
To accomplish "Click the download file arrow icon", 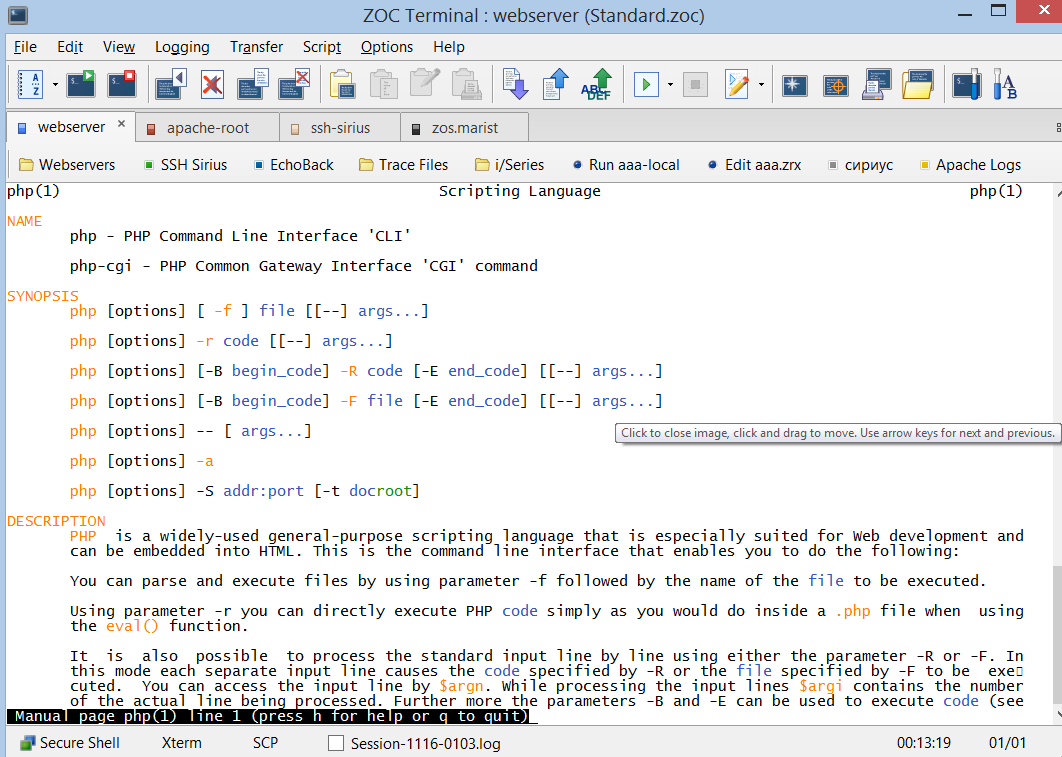I will point(515,85).
